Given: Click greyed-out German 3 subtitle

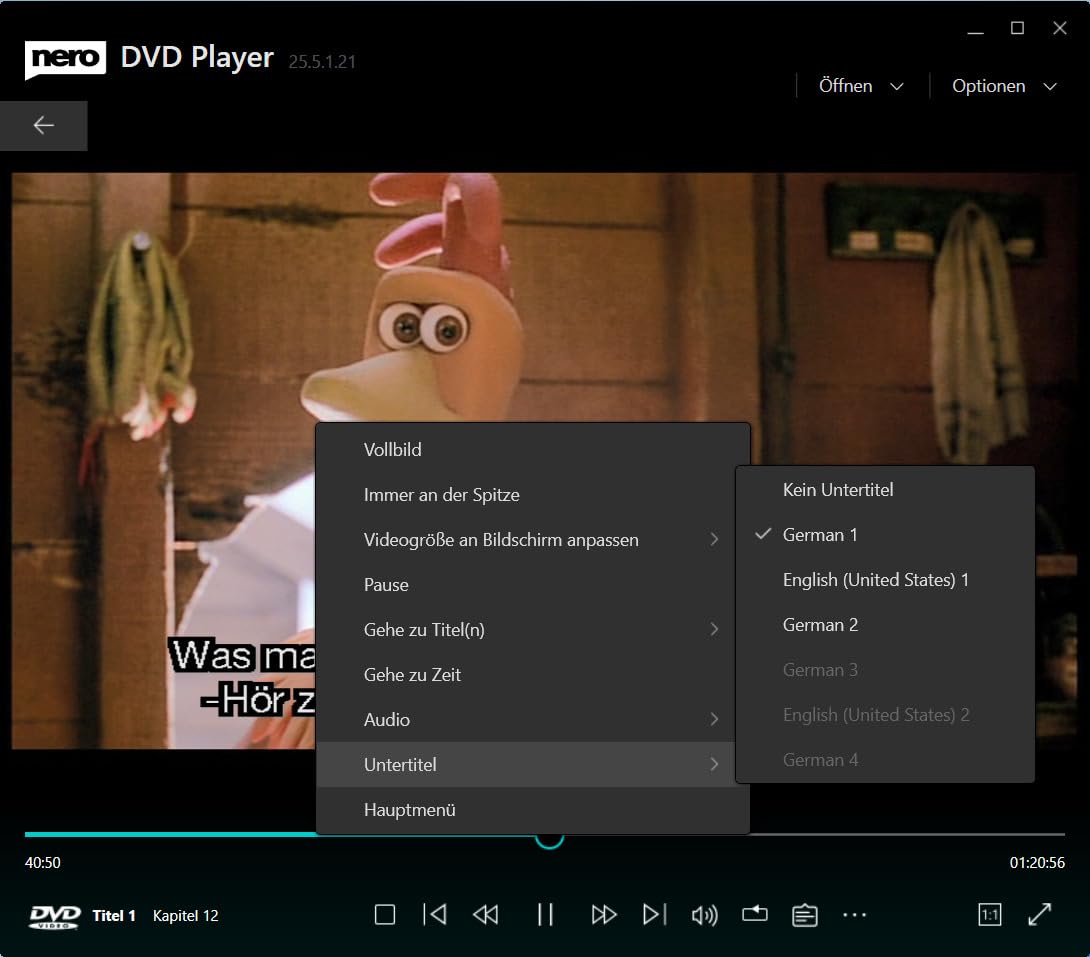Looking at the screenshot, I should (x=885, y=670).
